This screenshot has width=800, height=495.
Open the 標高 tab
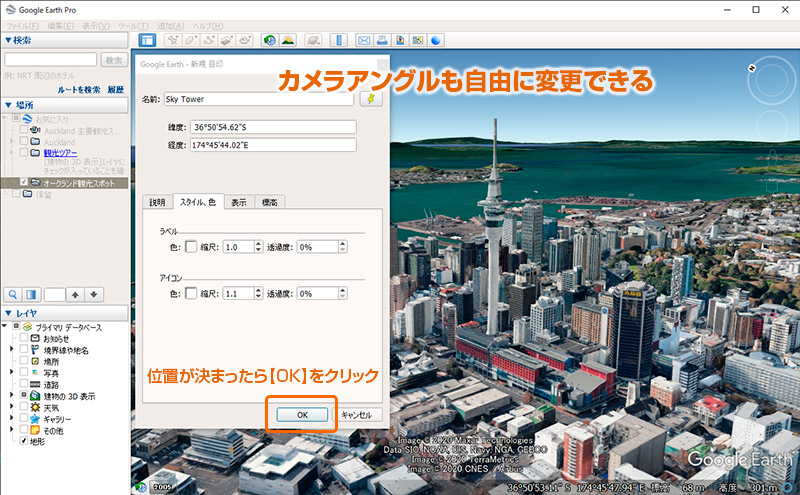pyautogui.click(x=269, y=202)
